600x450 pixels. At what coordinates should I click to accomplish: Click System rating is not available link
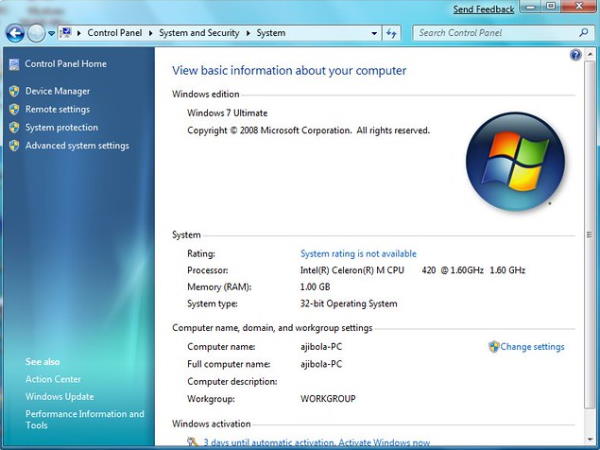coord(358,254)
